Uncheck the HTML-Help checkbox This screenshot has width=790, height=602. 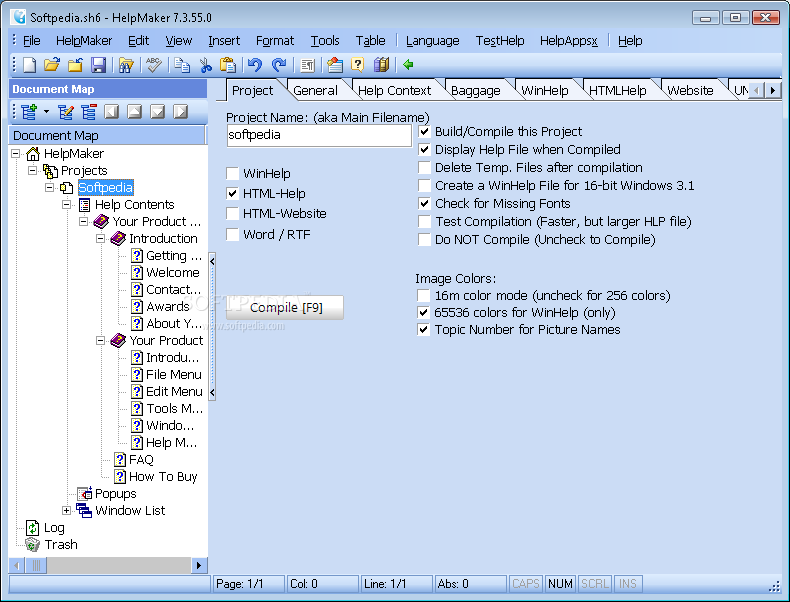tap(232, 193)
